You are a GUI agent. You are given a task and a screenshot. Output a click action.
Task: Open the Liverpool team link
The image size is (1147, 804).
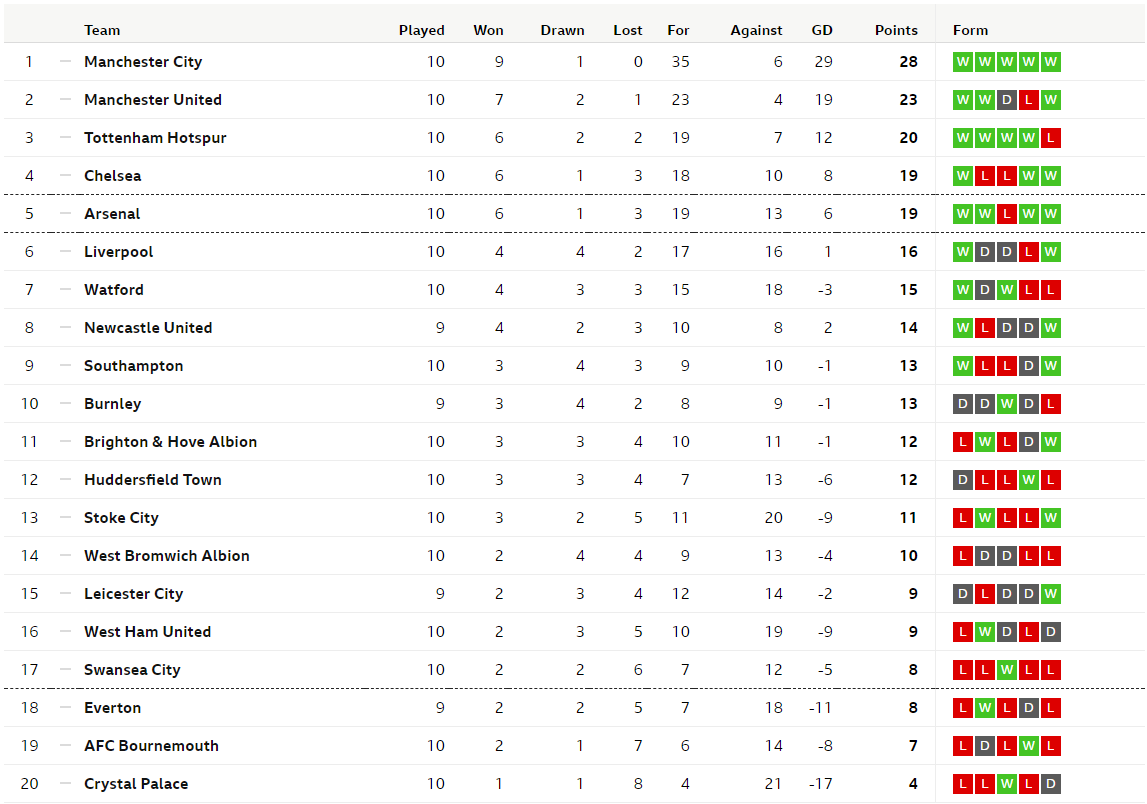click(119, 252)
